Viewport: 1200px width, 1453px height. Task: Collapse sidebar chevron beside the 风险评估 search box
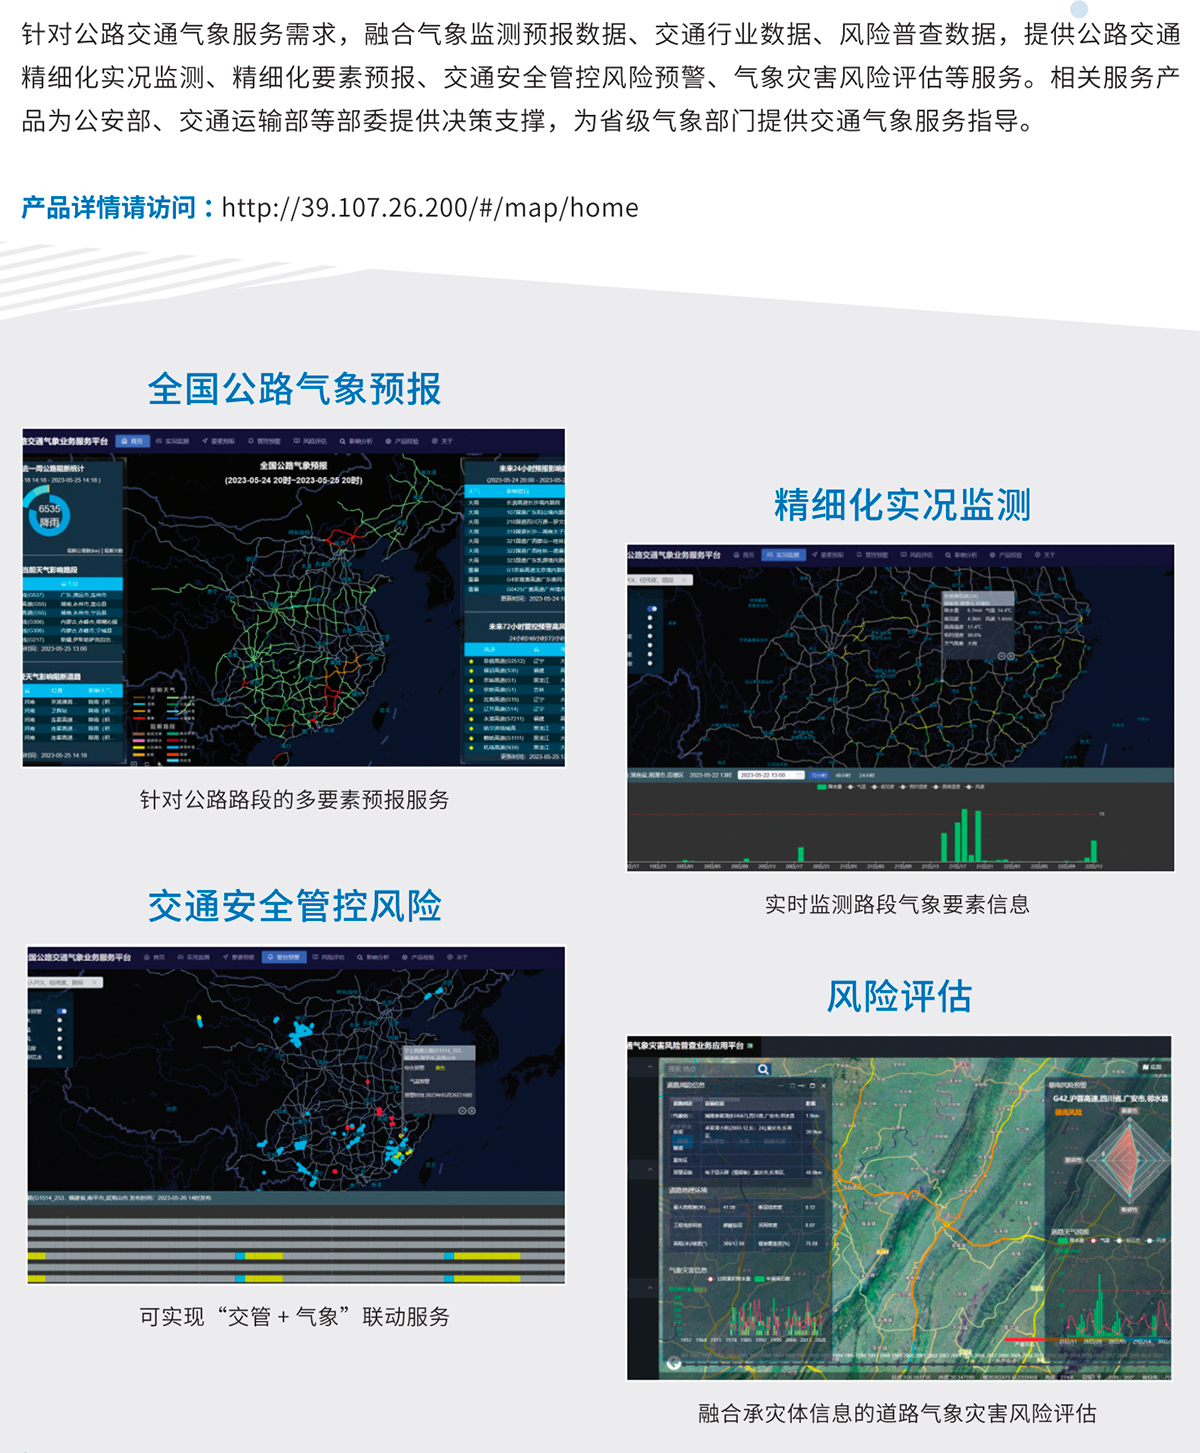click(x=649, y=1069)
